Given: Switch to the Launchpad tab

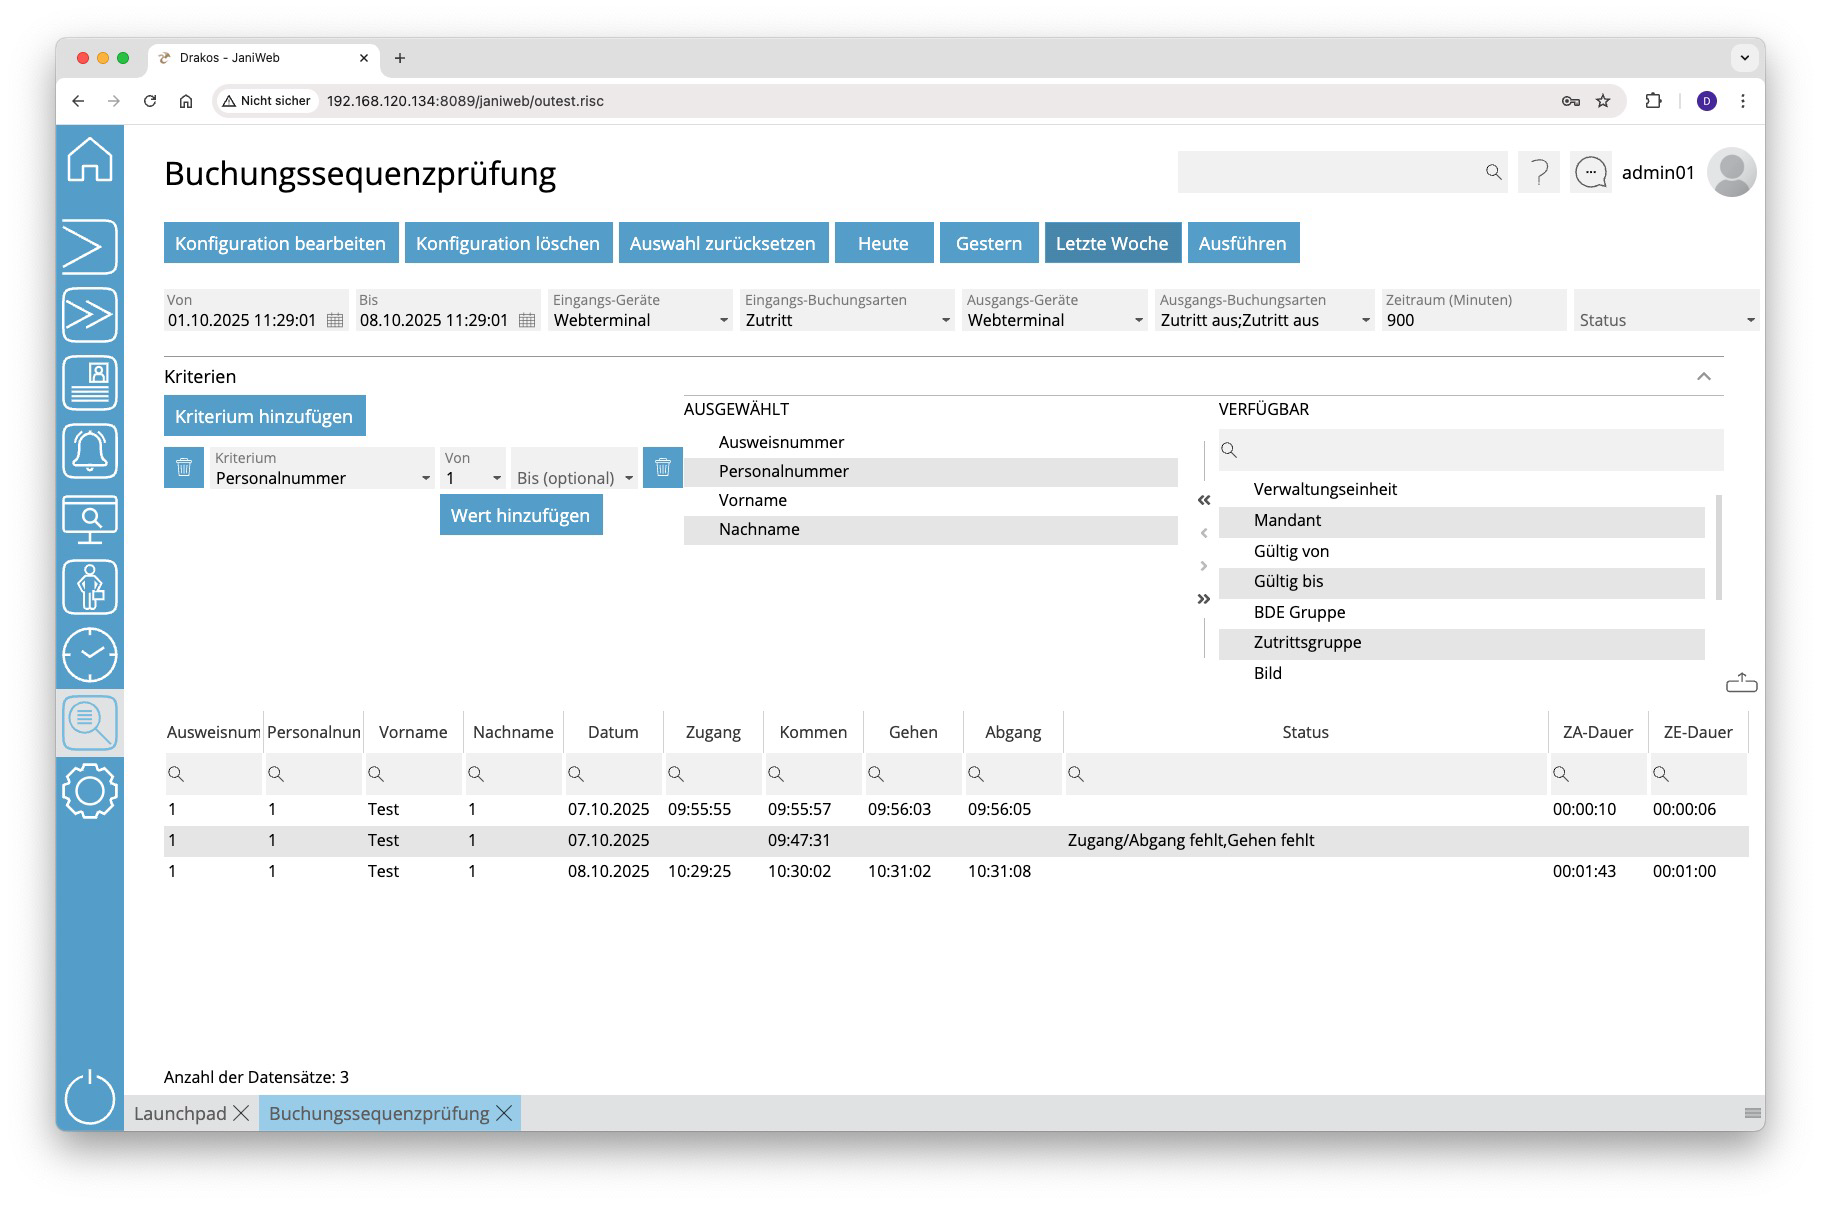Looking at the screenshot, I should (x=180, y=1113).
